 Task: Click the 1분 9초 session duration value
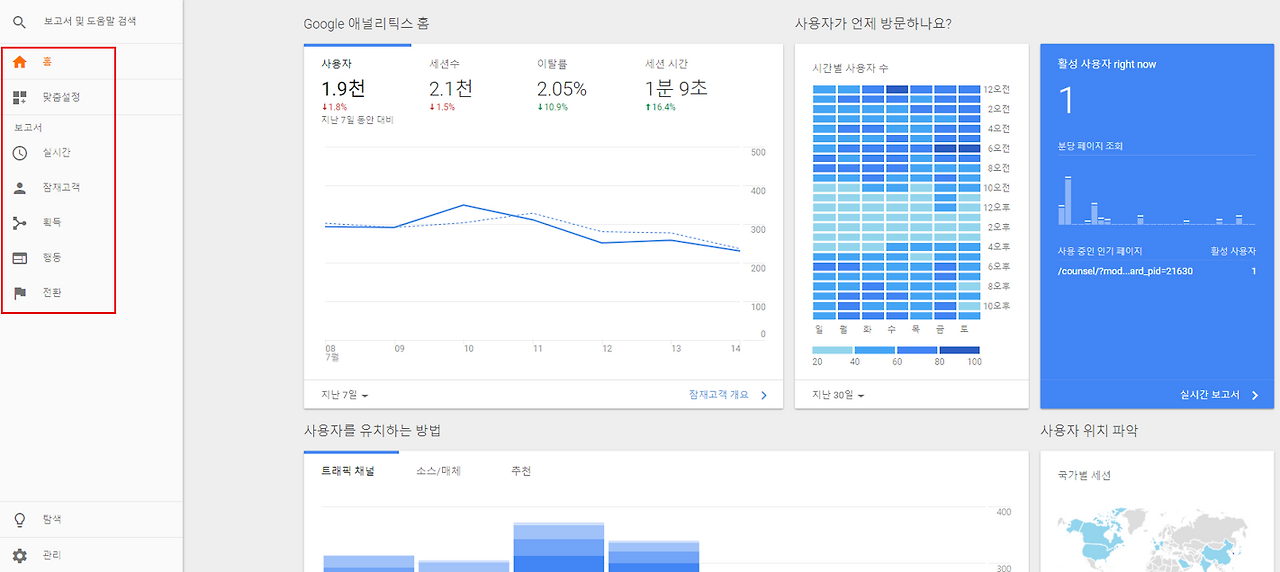[676, 88]
